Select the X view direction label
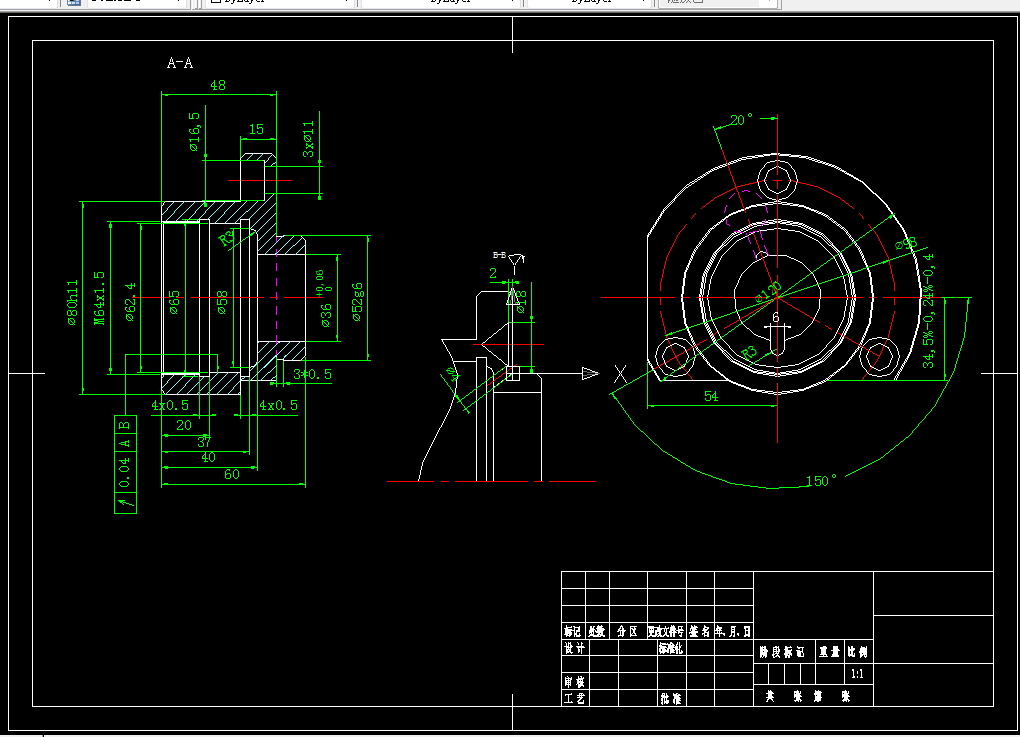This screenshot has height=737, width=1020. click(621, 374)
